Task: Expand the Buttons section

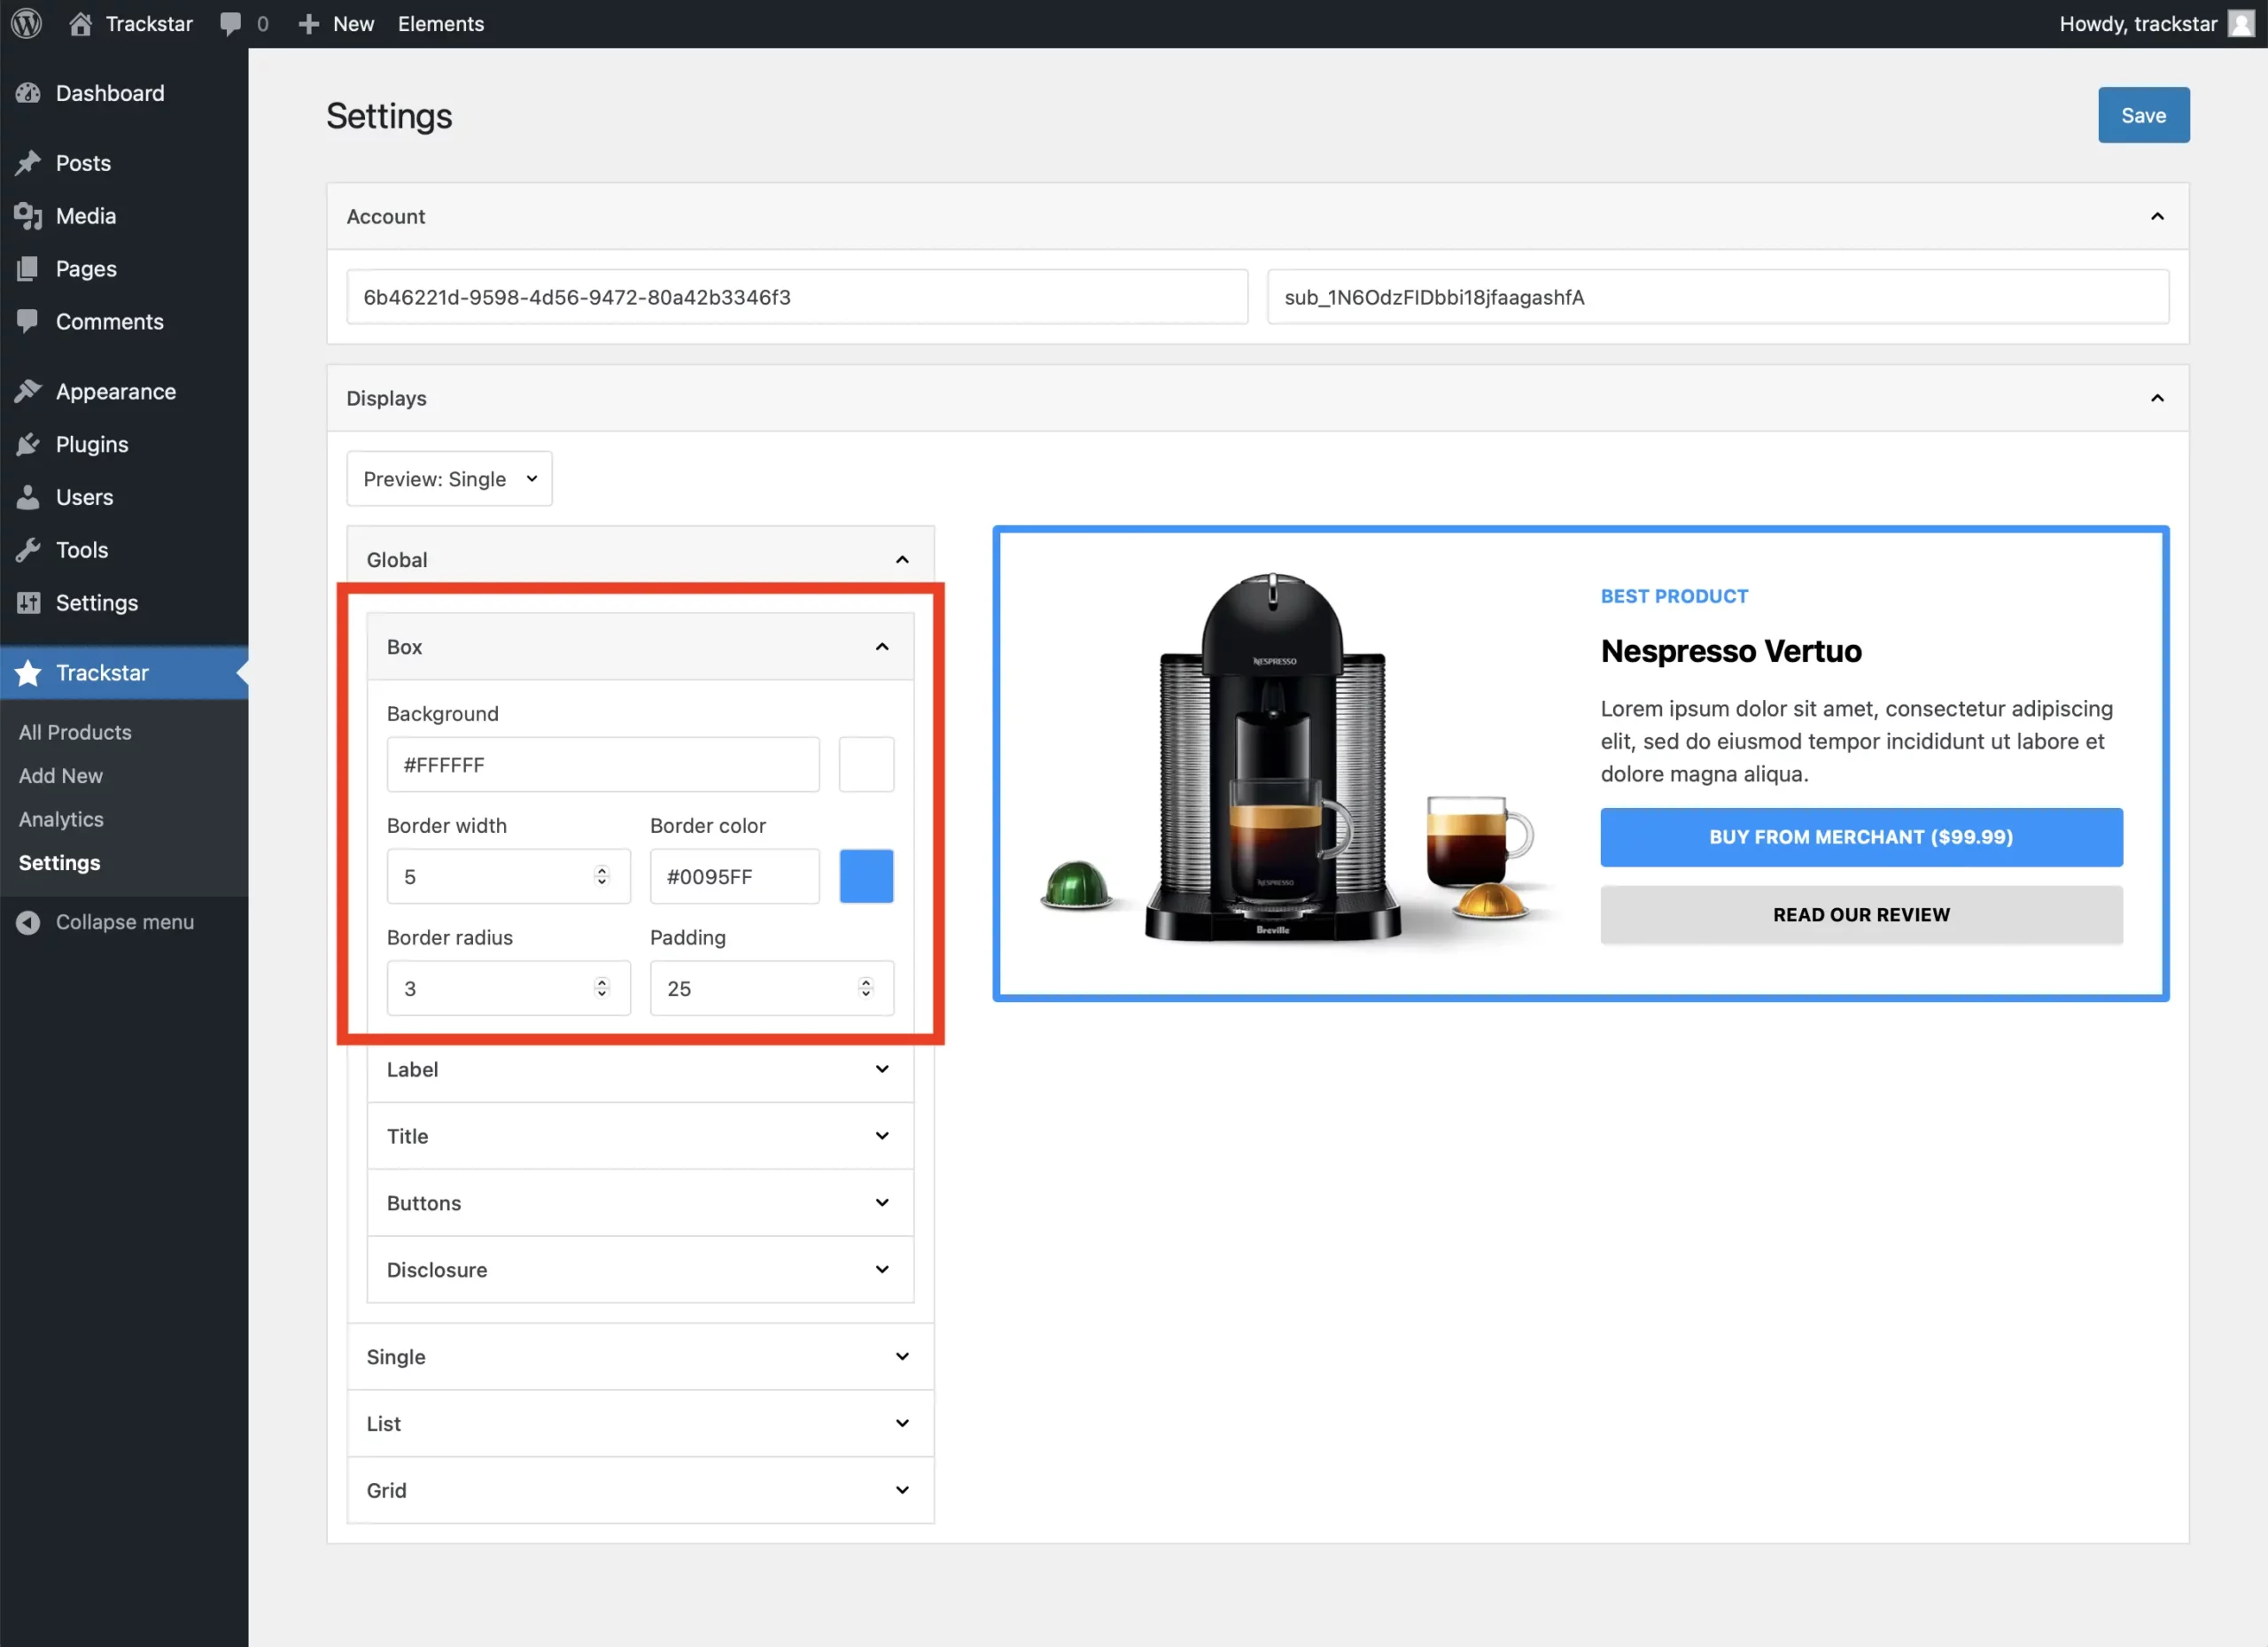Action: click(640, 1203)
